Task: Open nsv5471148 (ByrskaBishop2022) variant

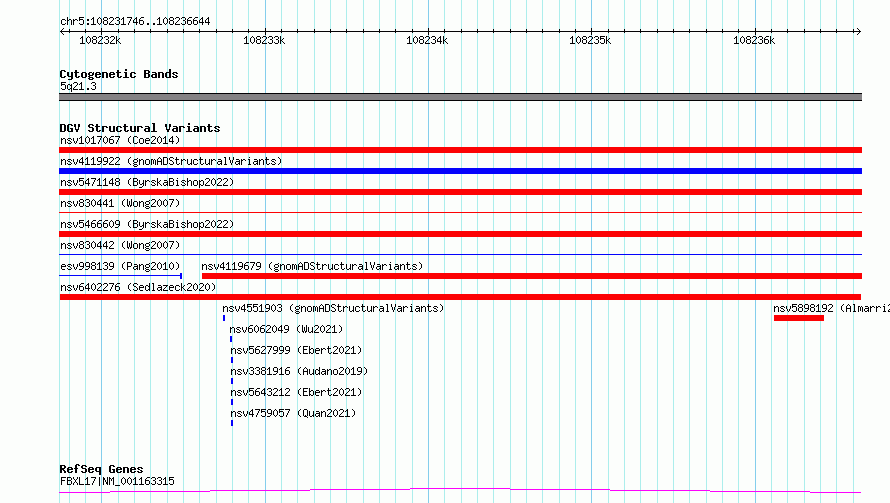Action: click(x=147, y=182)
